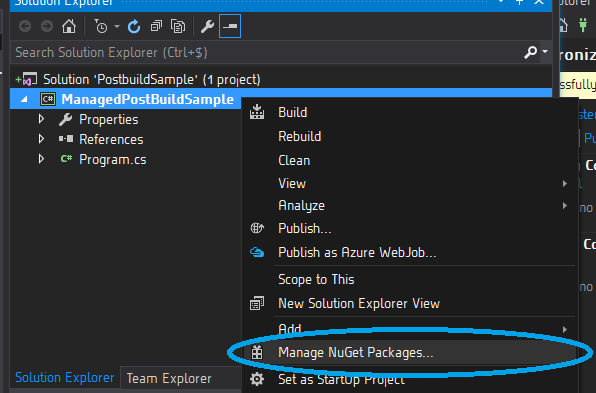This screenshot has width=596, height=393.
Task: Click the search magnifier icon
Action: tap(531, 52)
